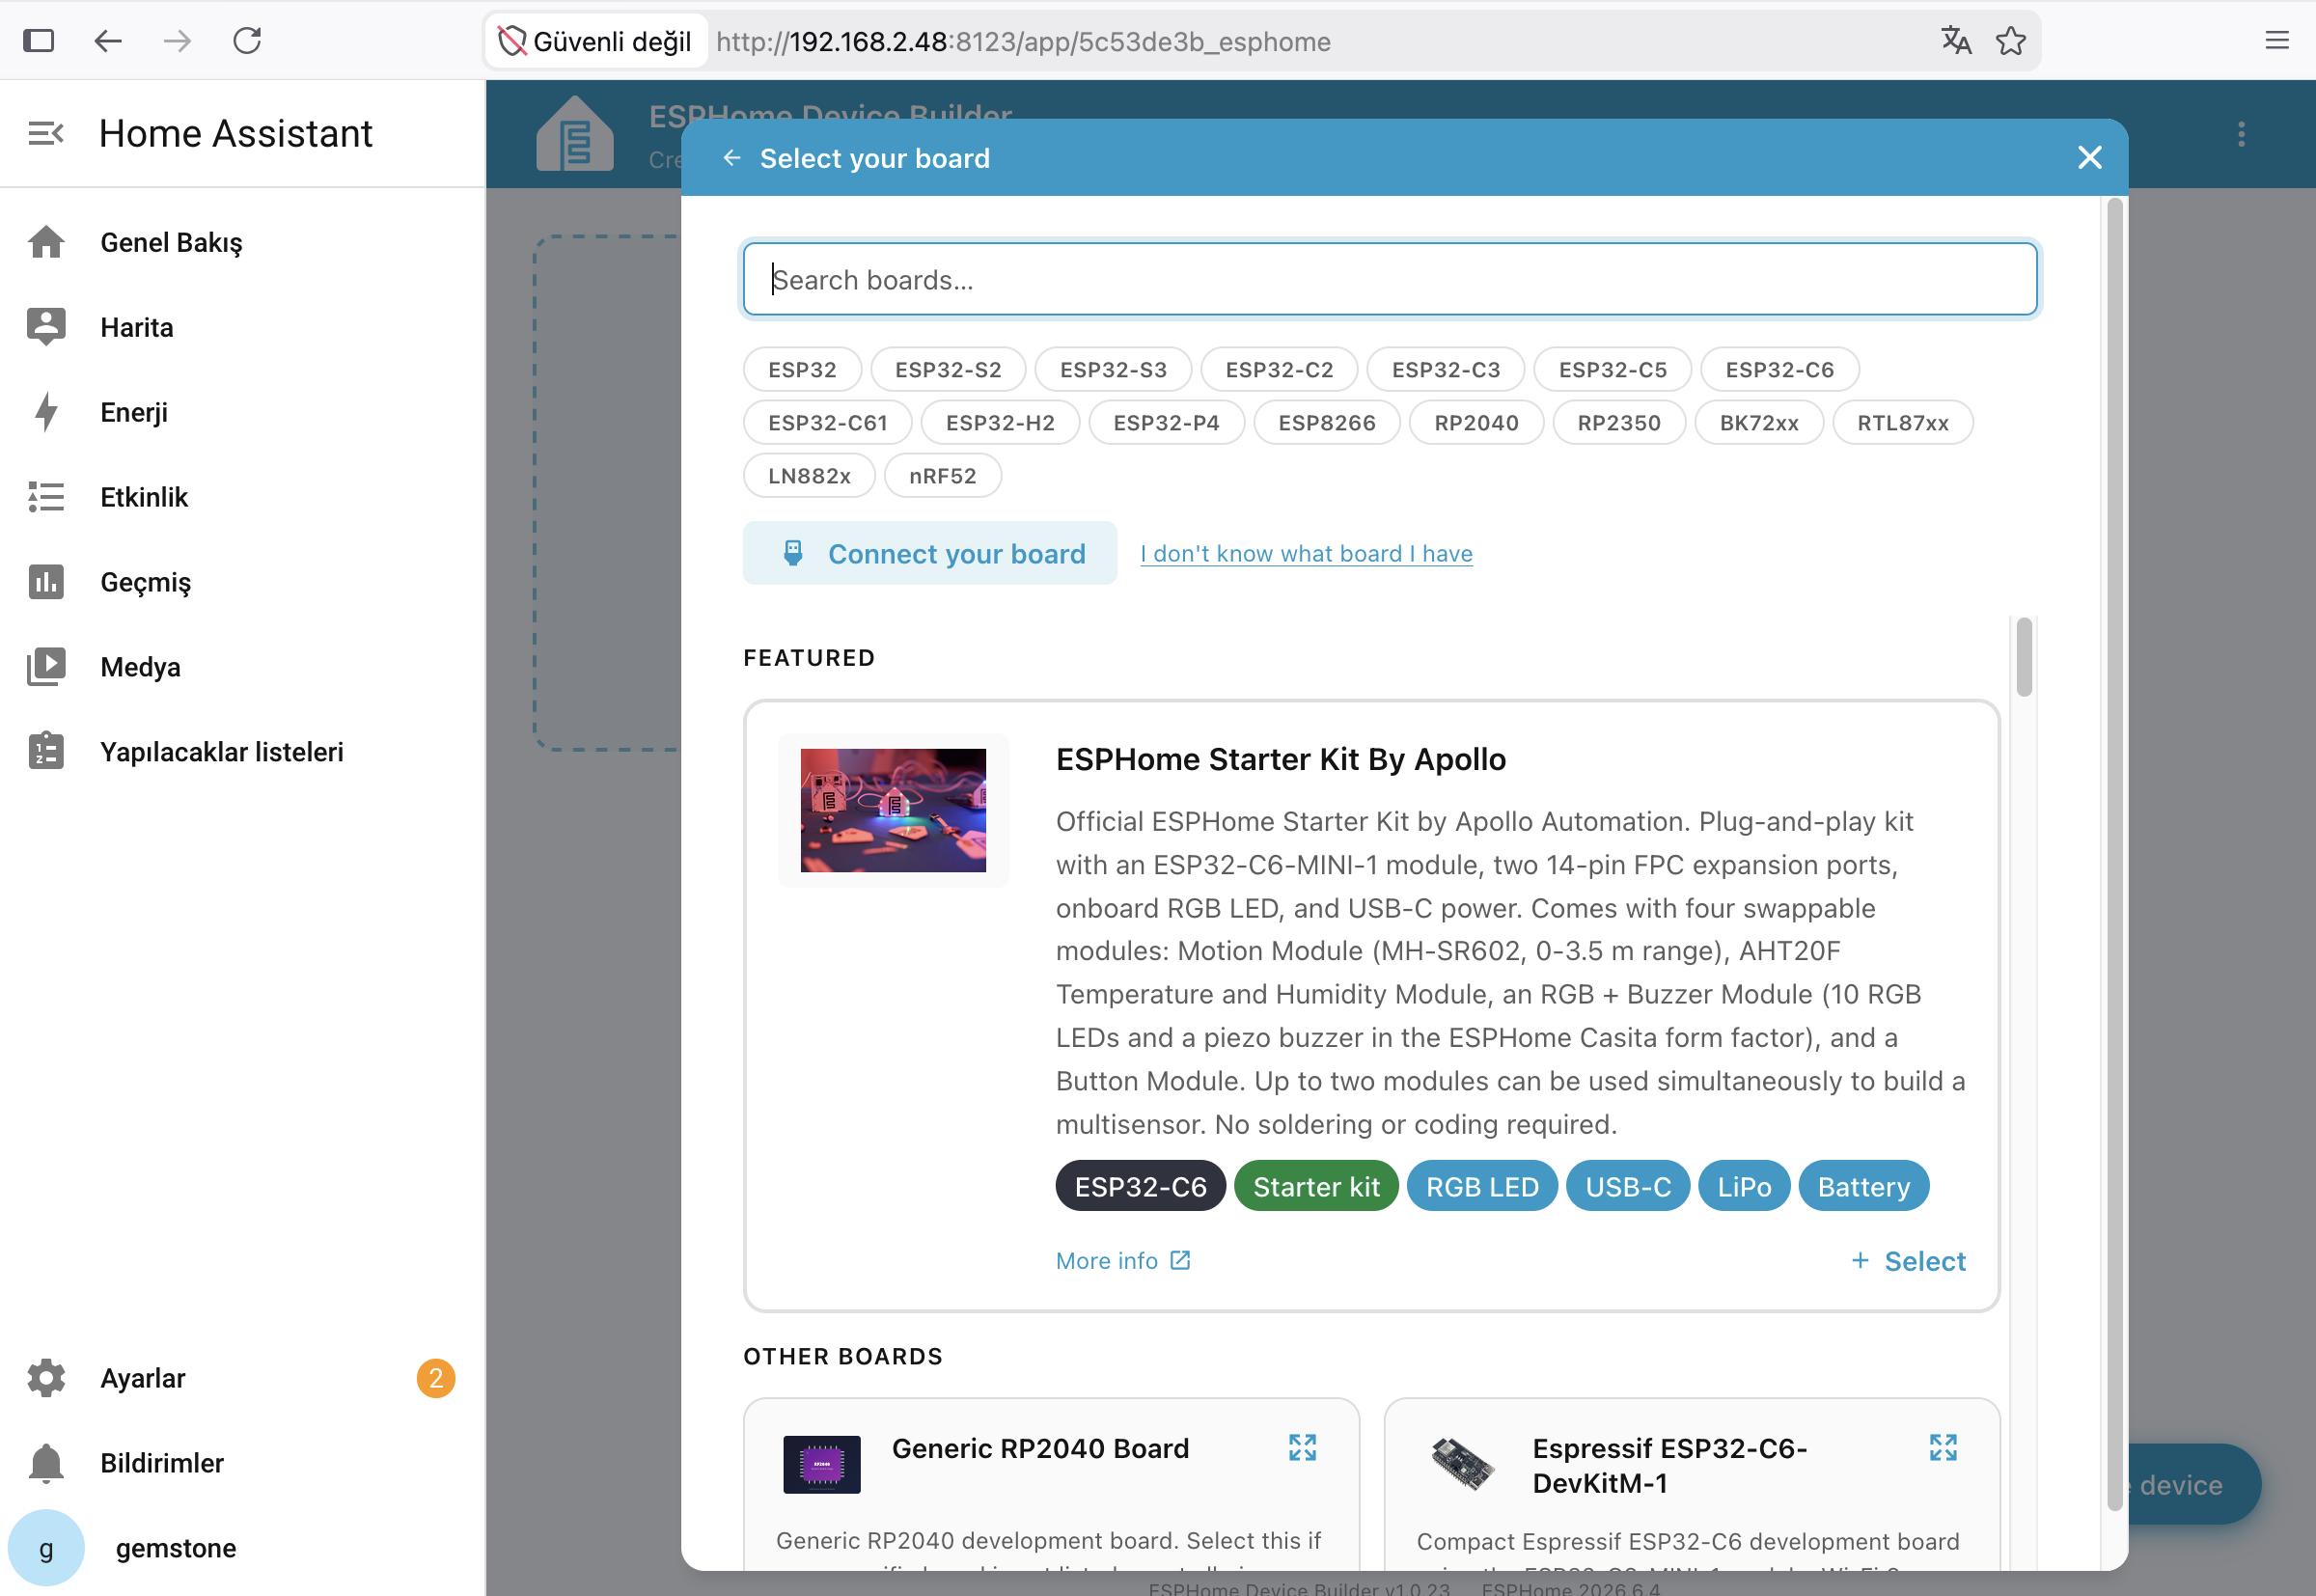Click the Battery tag
The height and width of the screenshot is (1596, 2316).
click(x=1863, y=1186)
